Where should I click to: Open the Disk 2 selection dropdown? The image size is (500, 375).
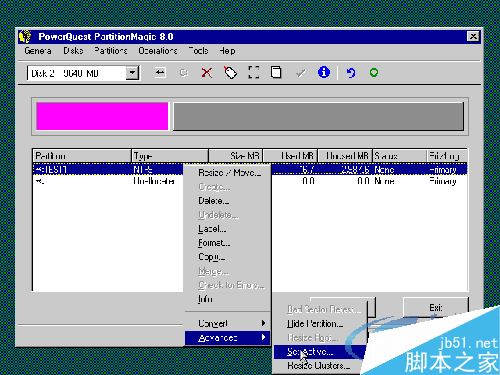pyautogui.click(x=132, y=73)
